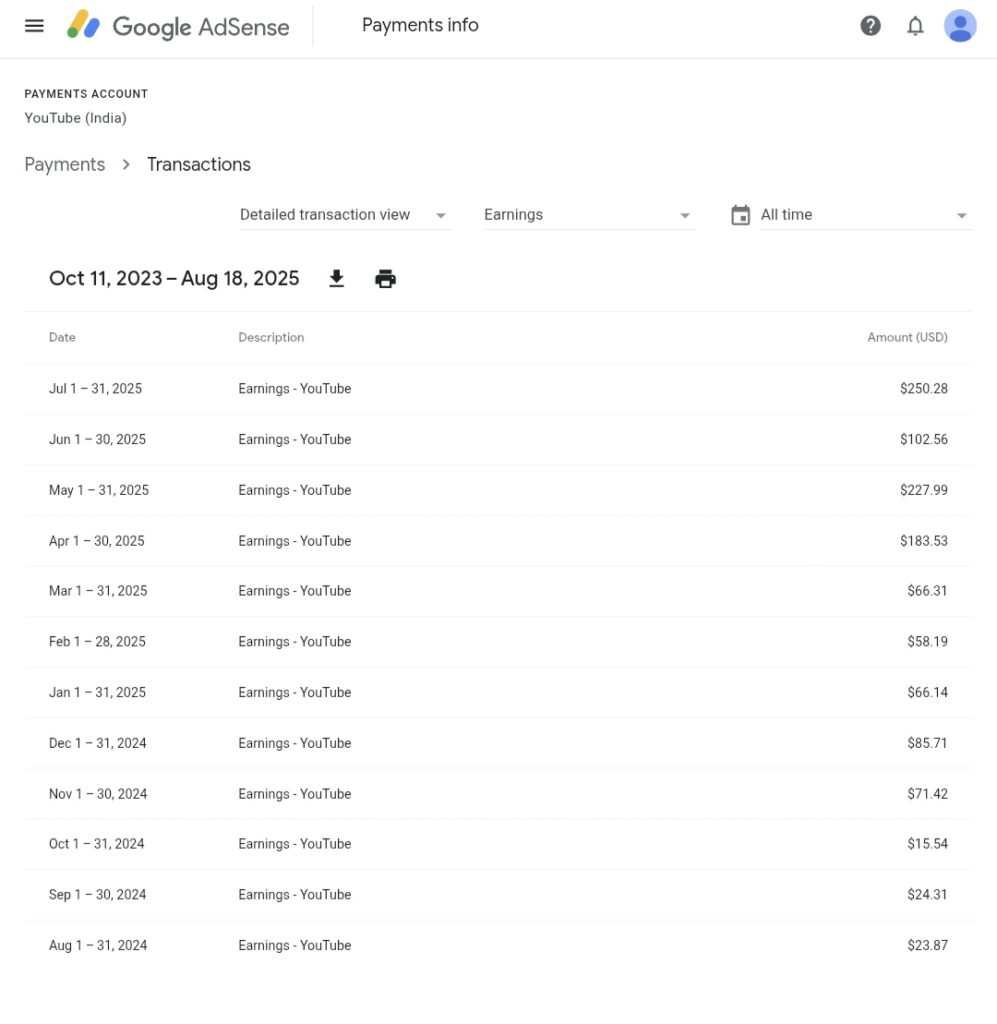Click the Description column header
The image size is (997, 1024).
pos(271,338)
